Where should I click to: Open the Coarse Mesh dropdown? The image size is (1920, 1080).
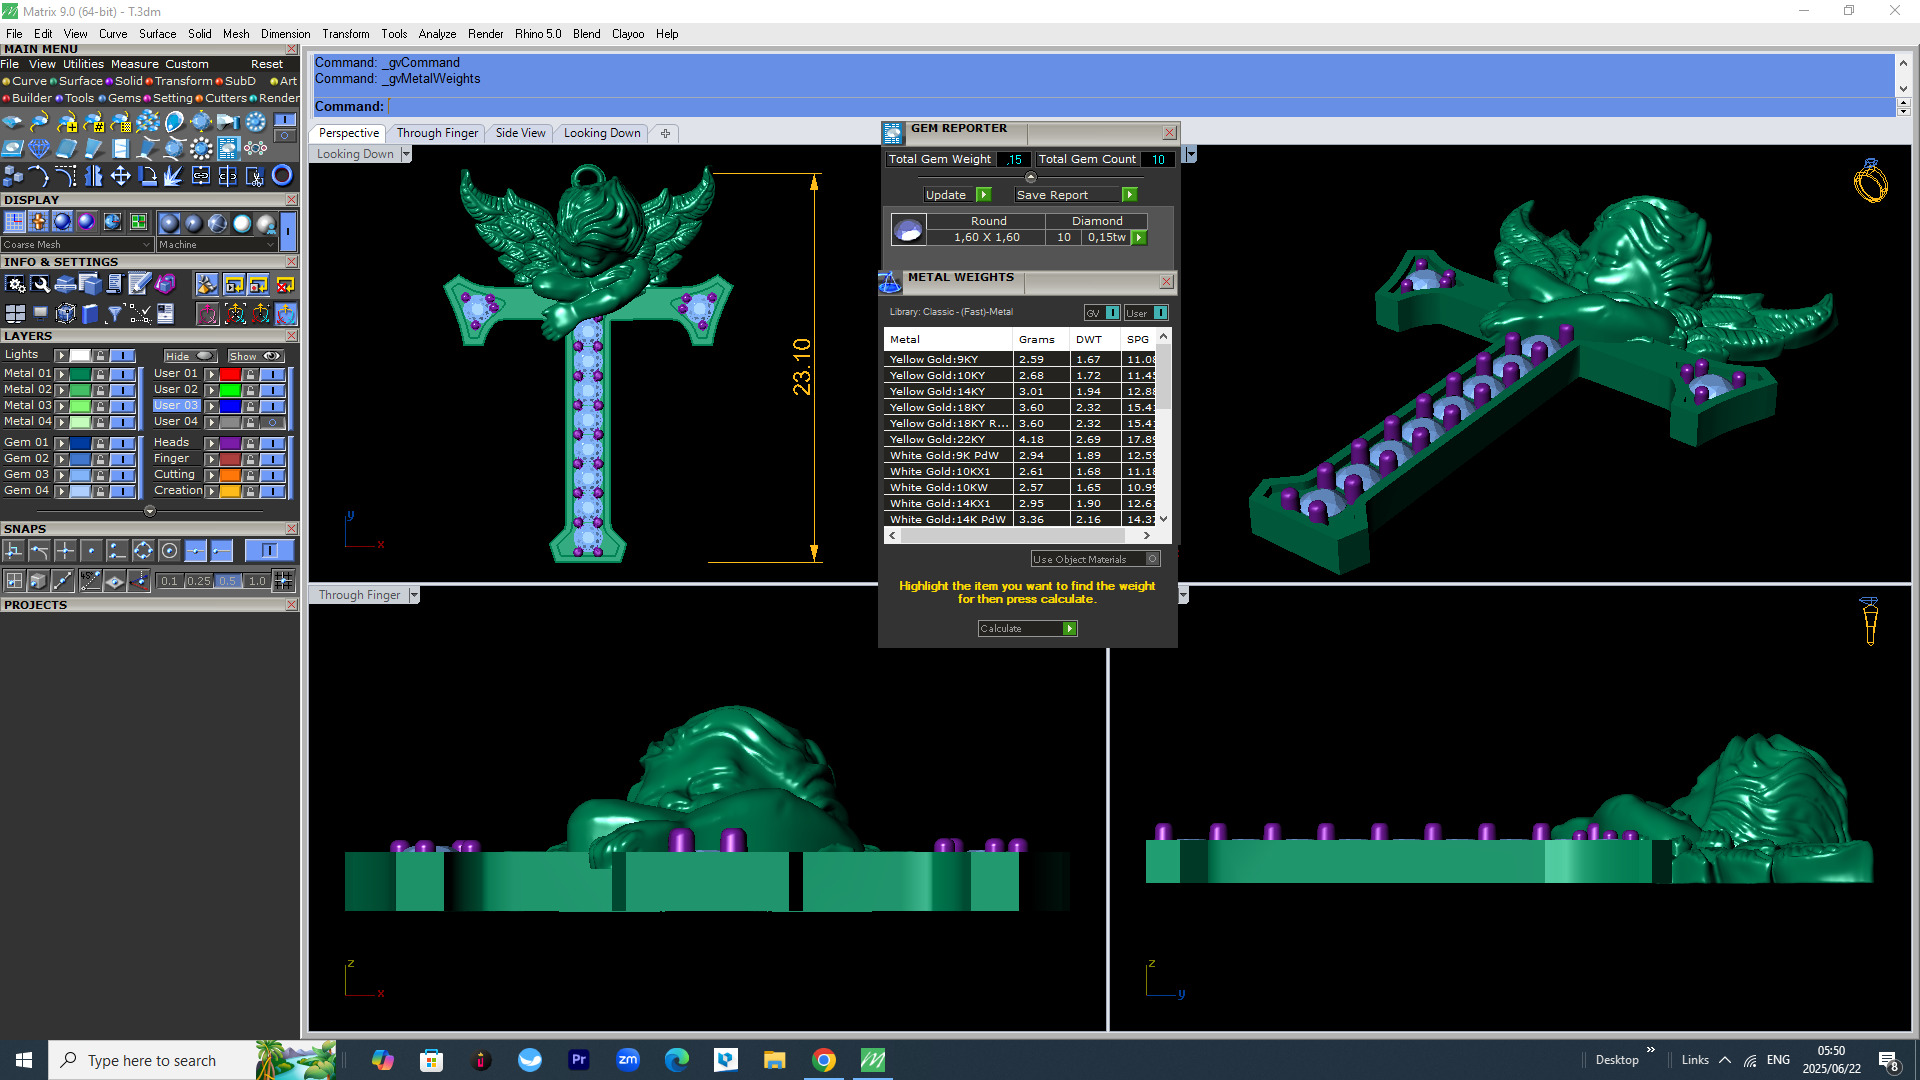(x=146, y=245)
